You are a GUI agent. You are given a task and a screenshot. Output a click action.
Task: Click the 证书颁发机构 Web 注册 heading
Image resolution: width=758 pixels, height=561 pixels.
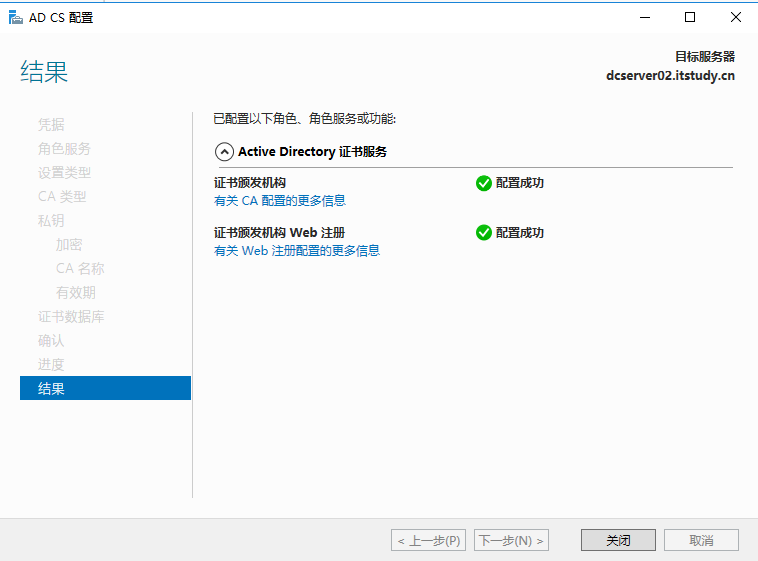point(279,233)
